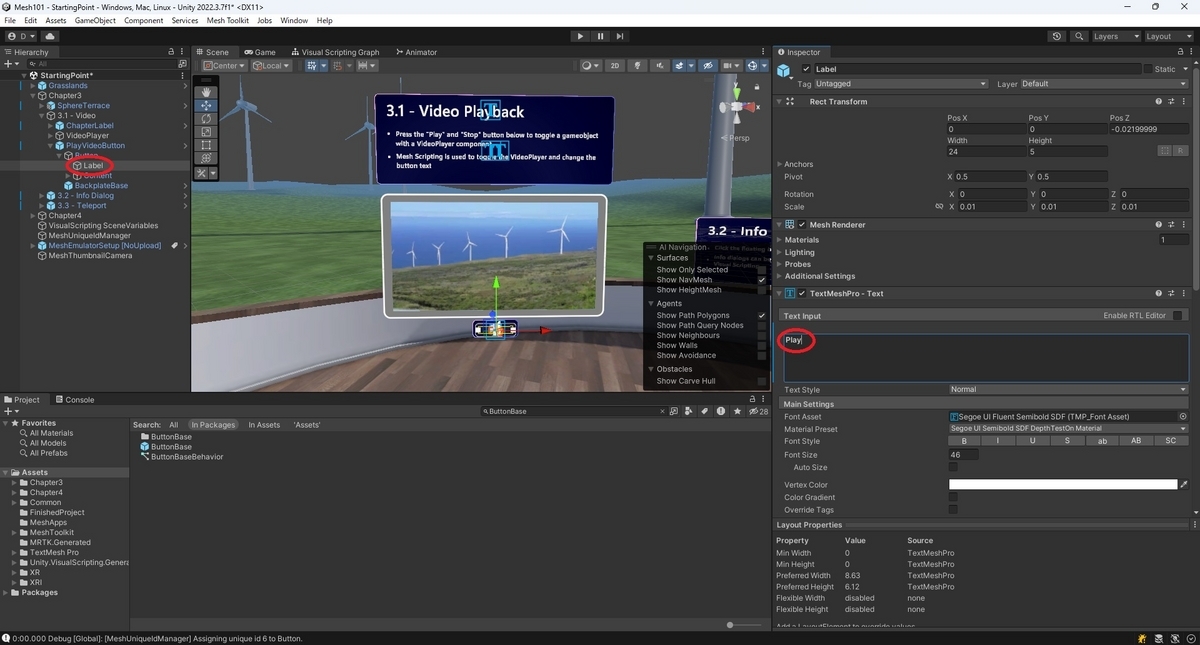This screenshot has width=1200, height=645.
Task: Open cloud services icon
Action: (50, 36)
